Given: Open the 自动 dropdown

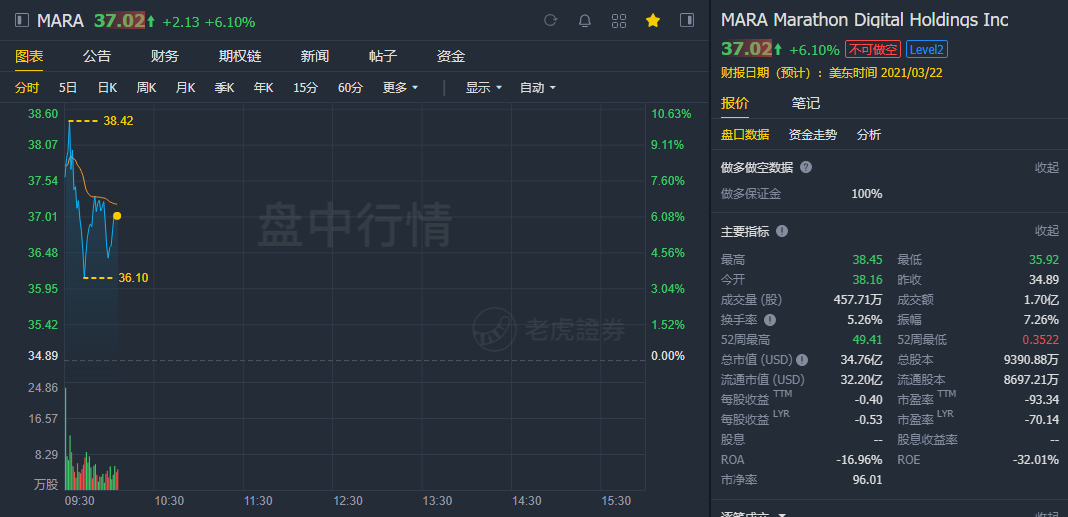Looking at the screenshot, I should tap(537, 87).
